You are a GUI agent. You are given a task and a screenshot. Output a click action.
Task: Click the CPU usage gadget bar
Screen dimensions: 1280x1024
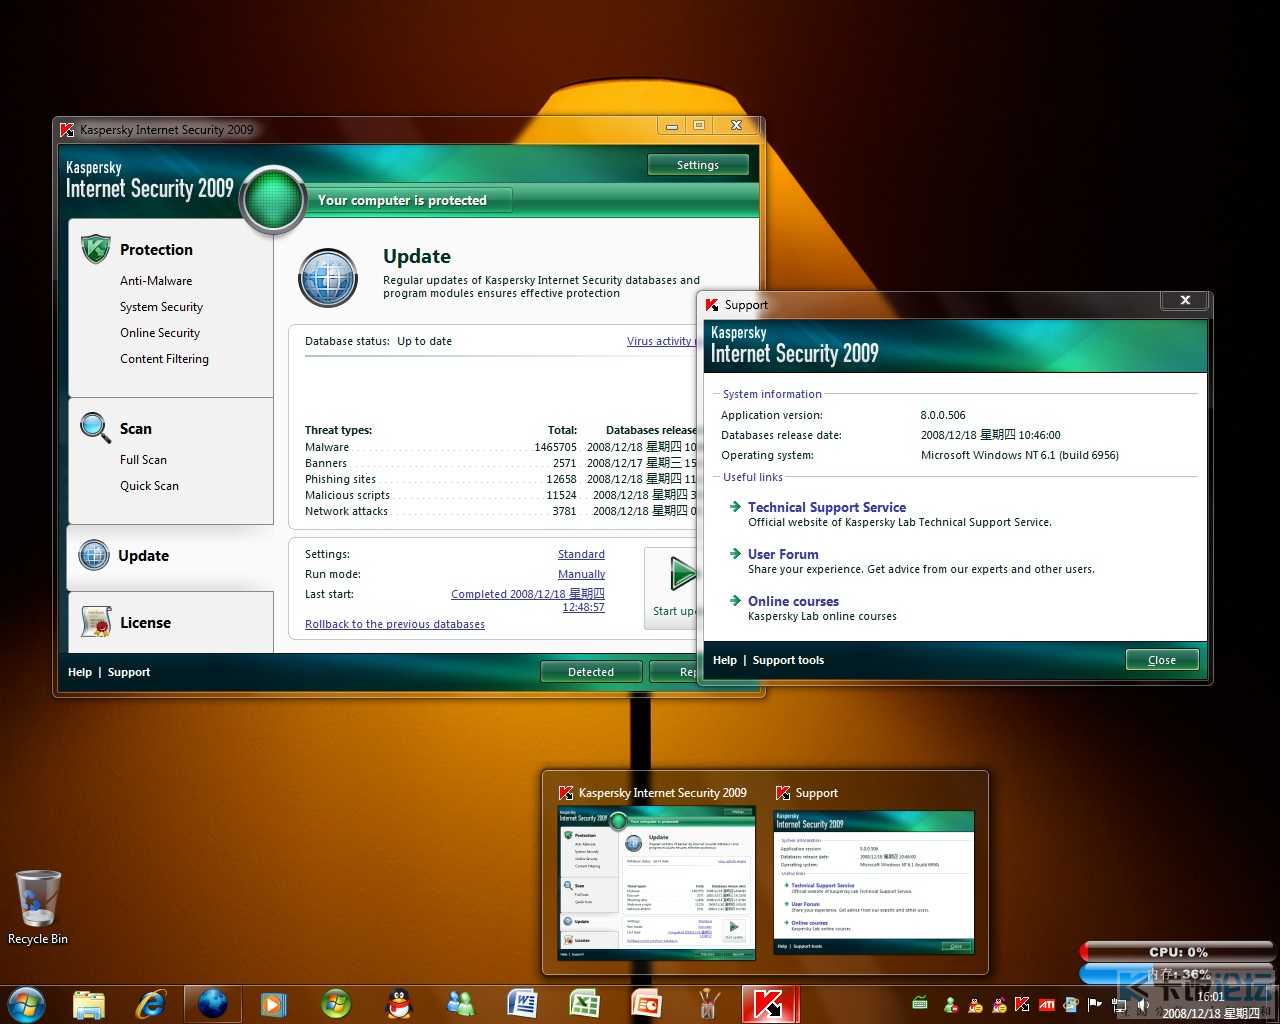pos(1177,952)
